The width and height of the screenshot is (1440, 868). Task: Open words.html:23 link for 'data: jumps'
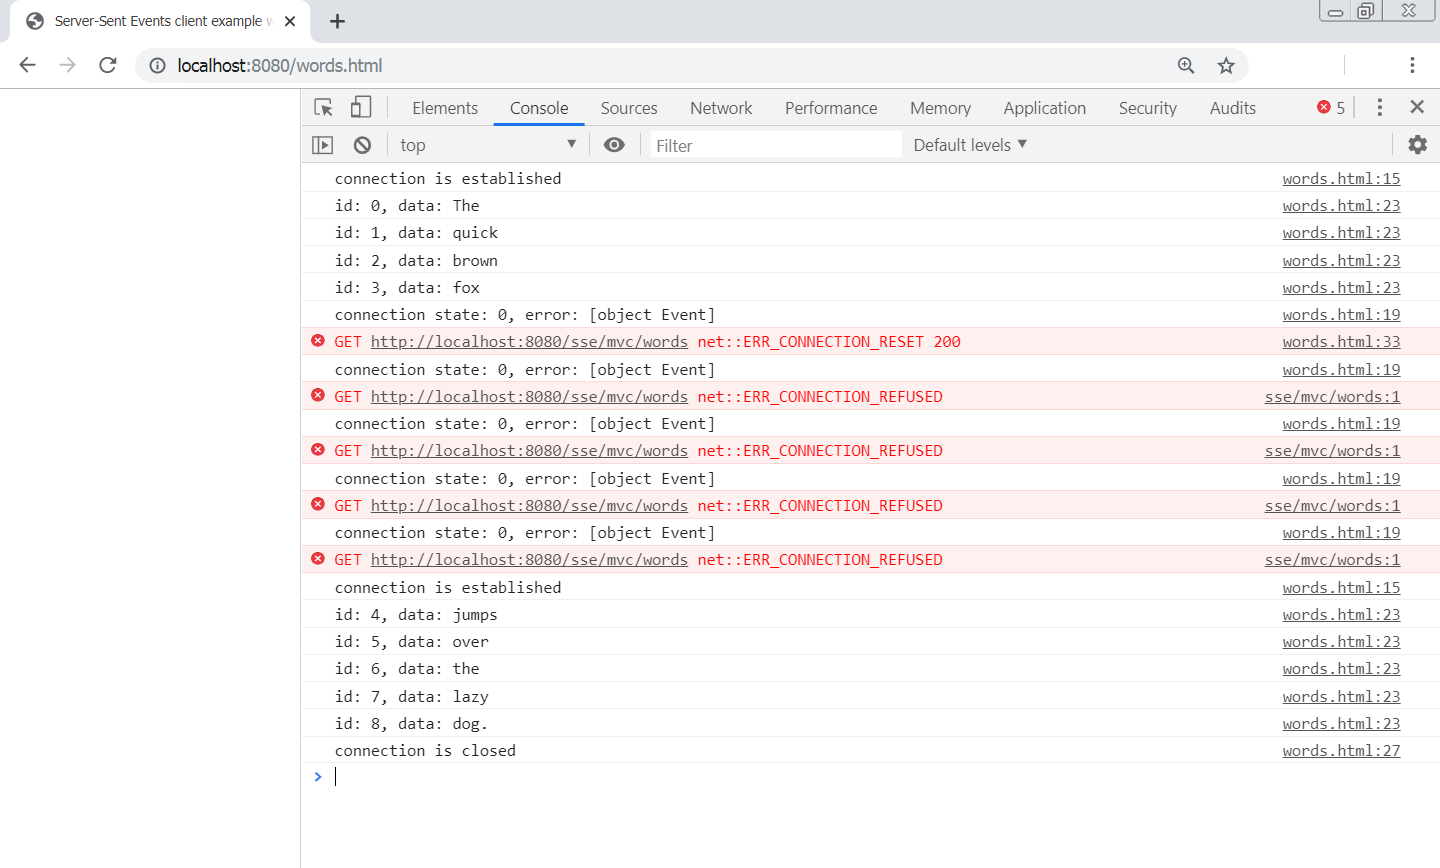pos(1341,614)
